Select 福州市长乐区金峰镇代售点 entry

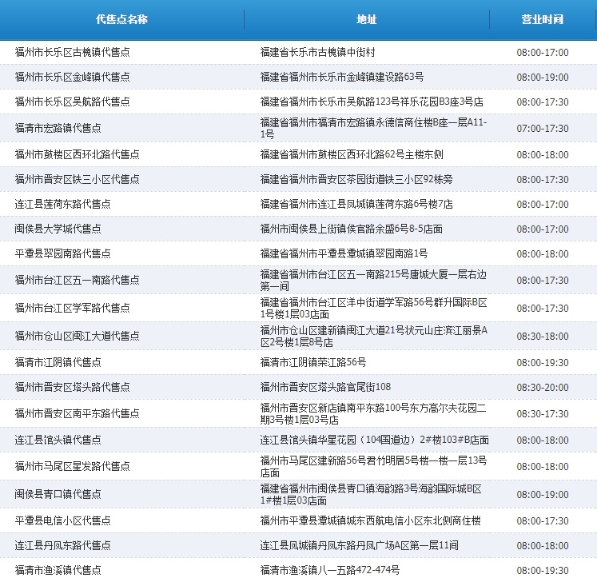pyautogui.click(x=72, y=77)
